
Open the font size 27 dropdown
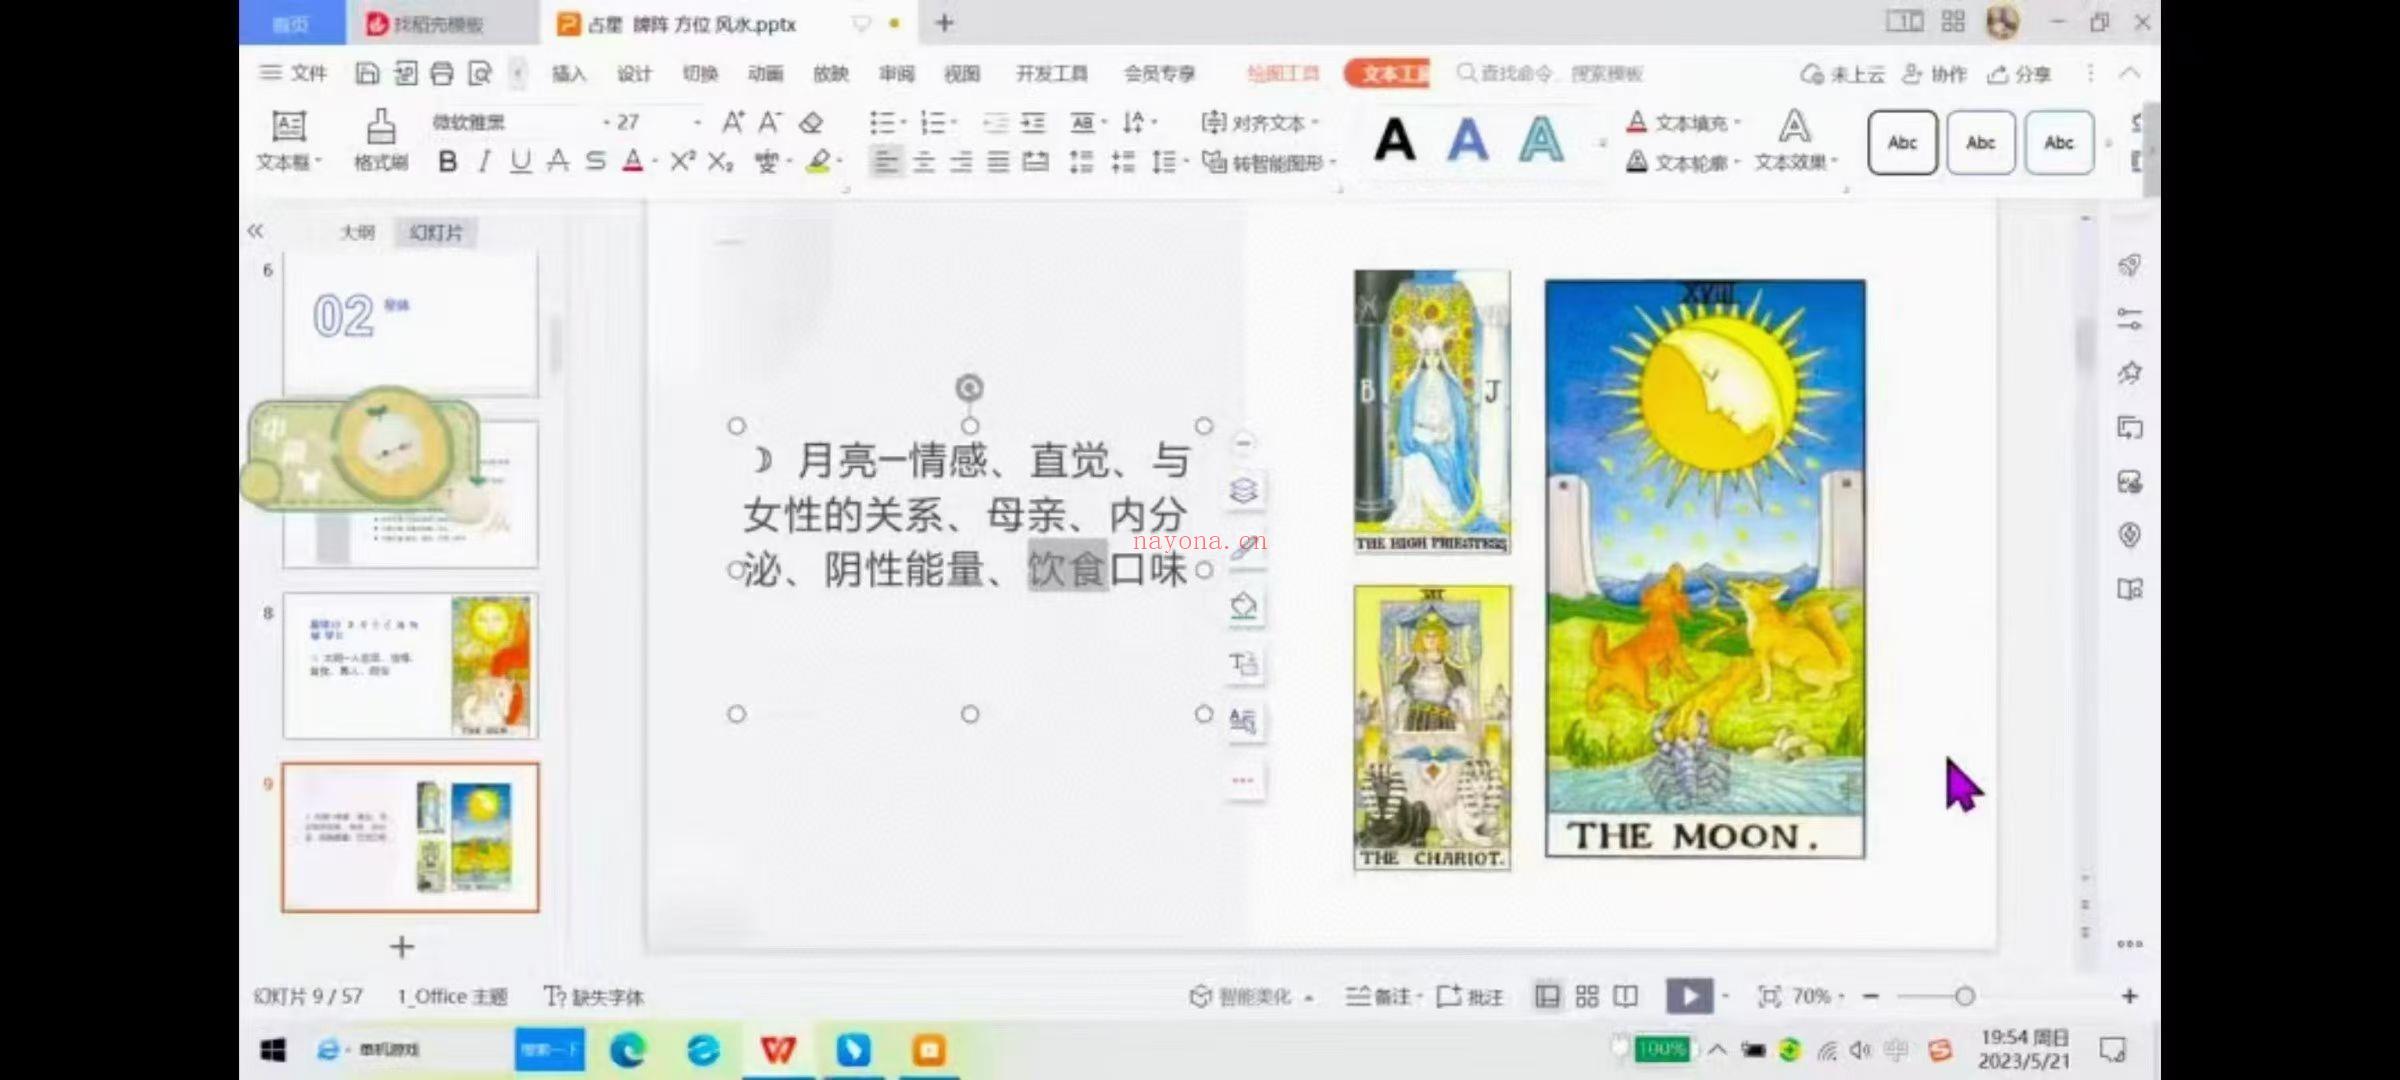click(x=697, y=122)
